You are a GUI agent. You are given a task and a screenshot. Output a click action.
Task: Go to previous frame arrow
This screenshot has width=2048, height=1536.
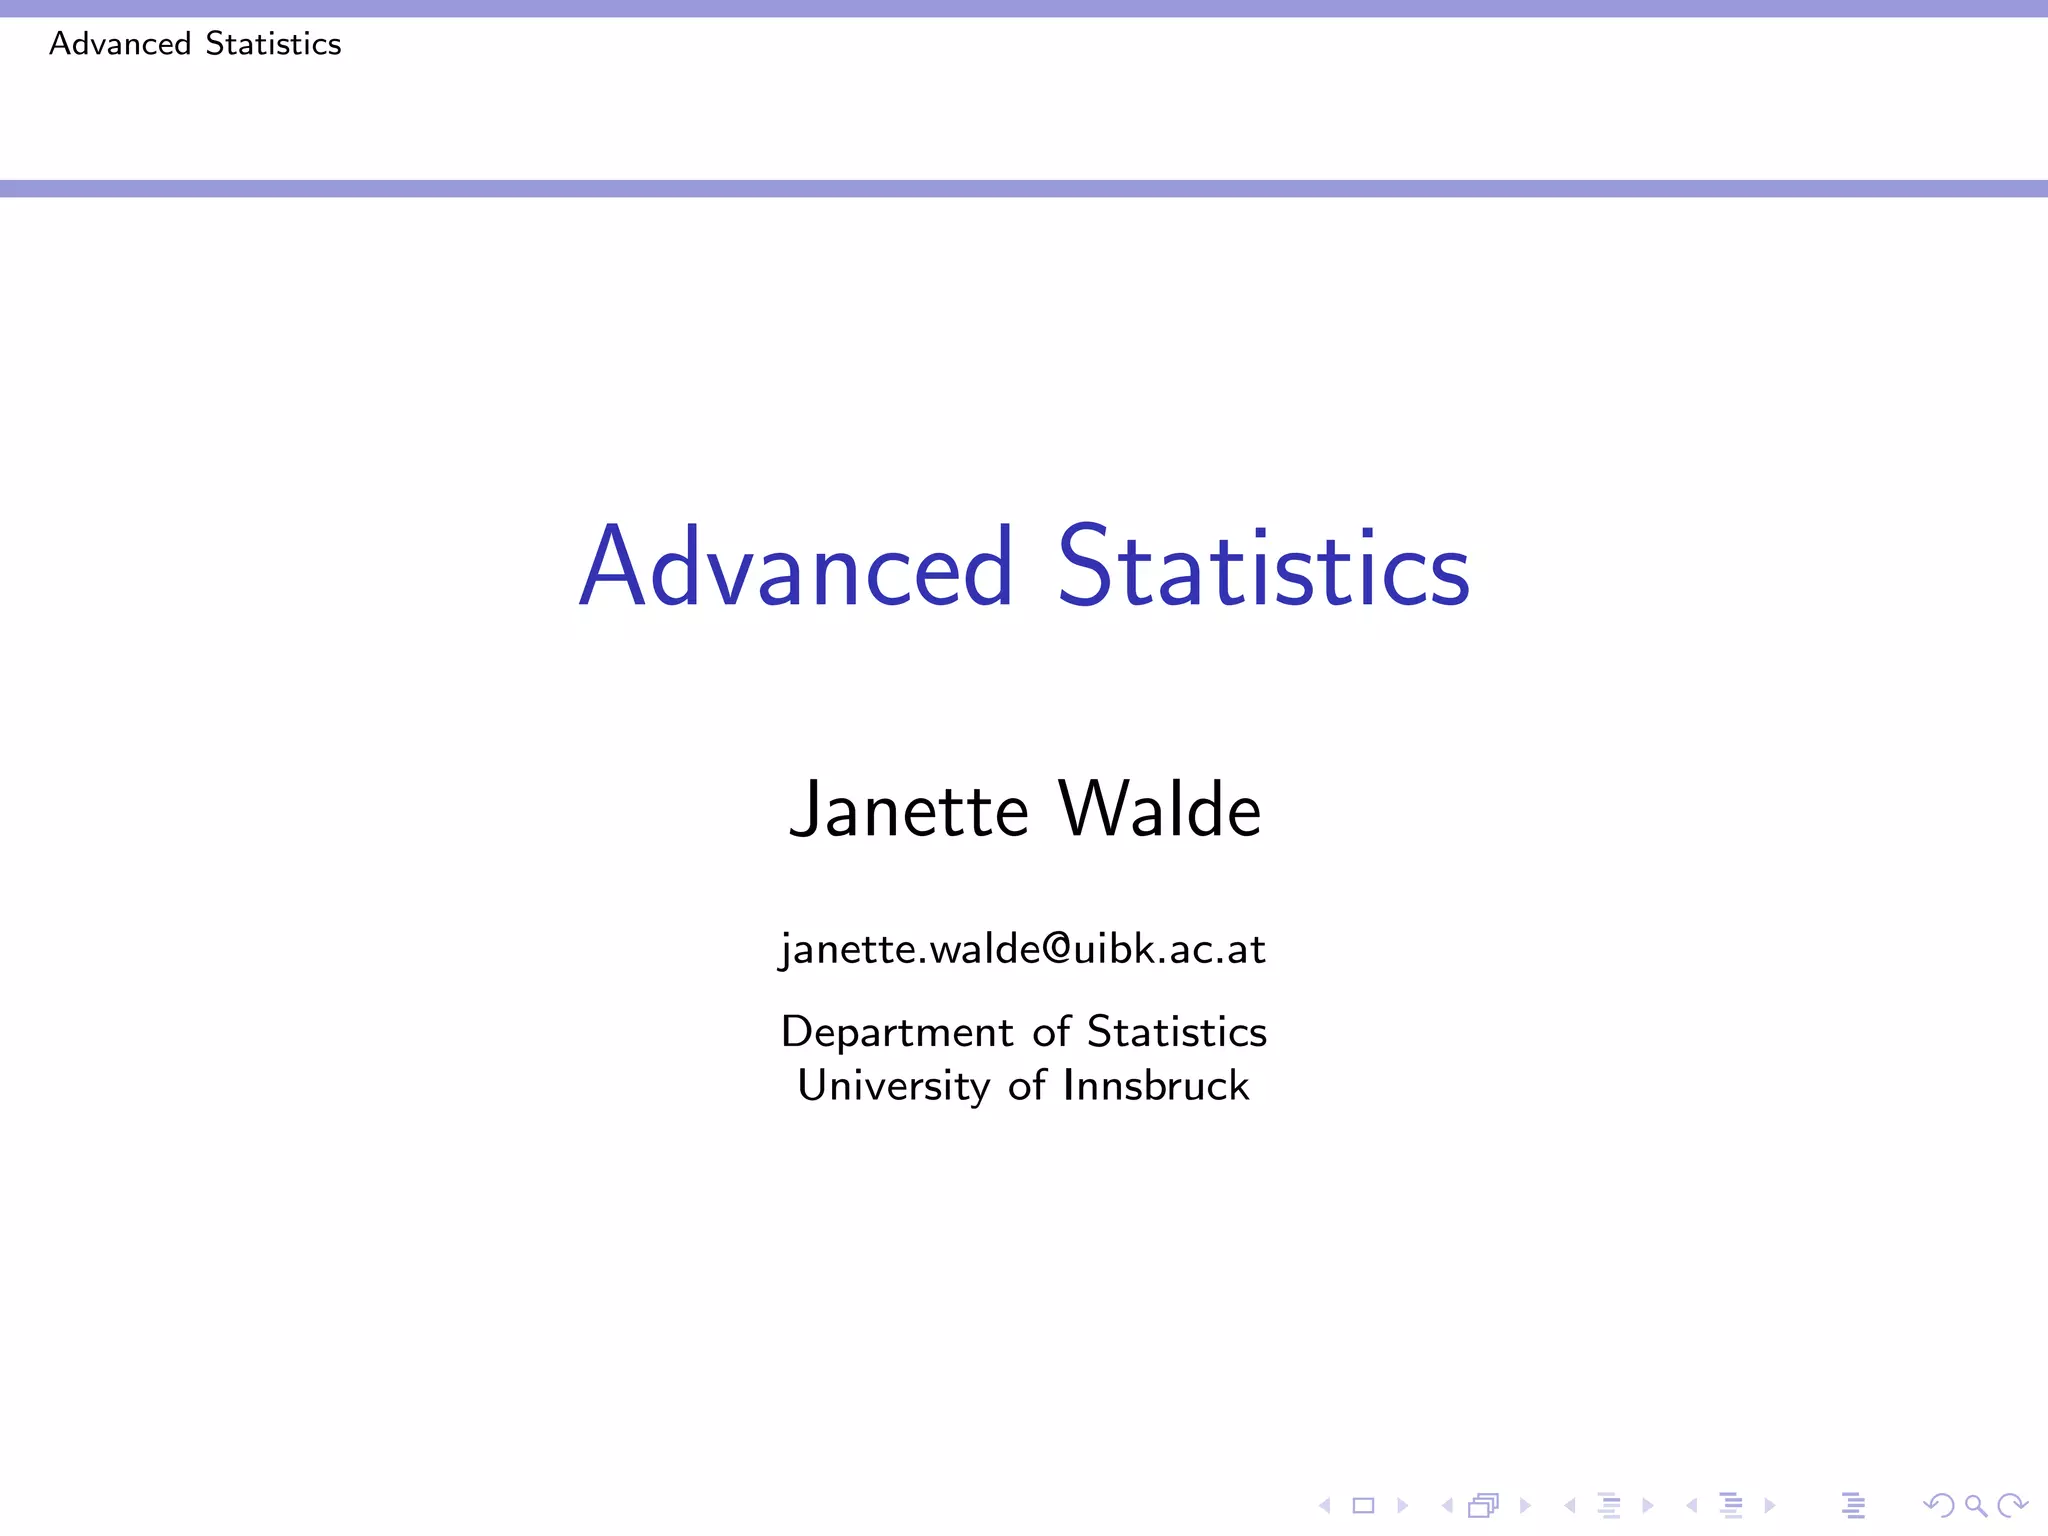pos(1447,1505)
